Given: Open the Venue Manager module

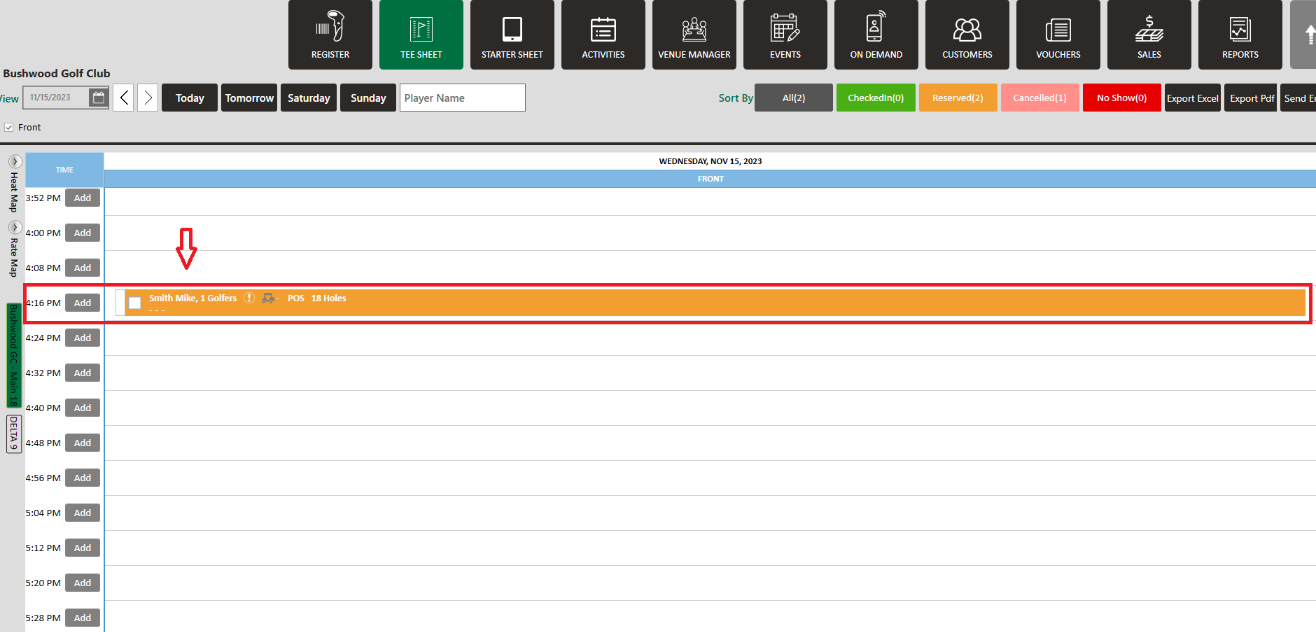Looking at the screenshot, I should (x=694, y=35).
